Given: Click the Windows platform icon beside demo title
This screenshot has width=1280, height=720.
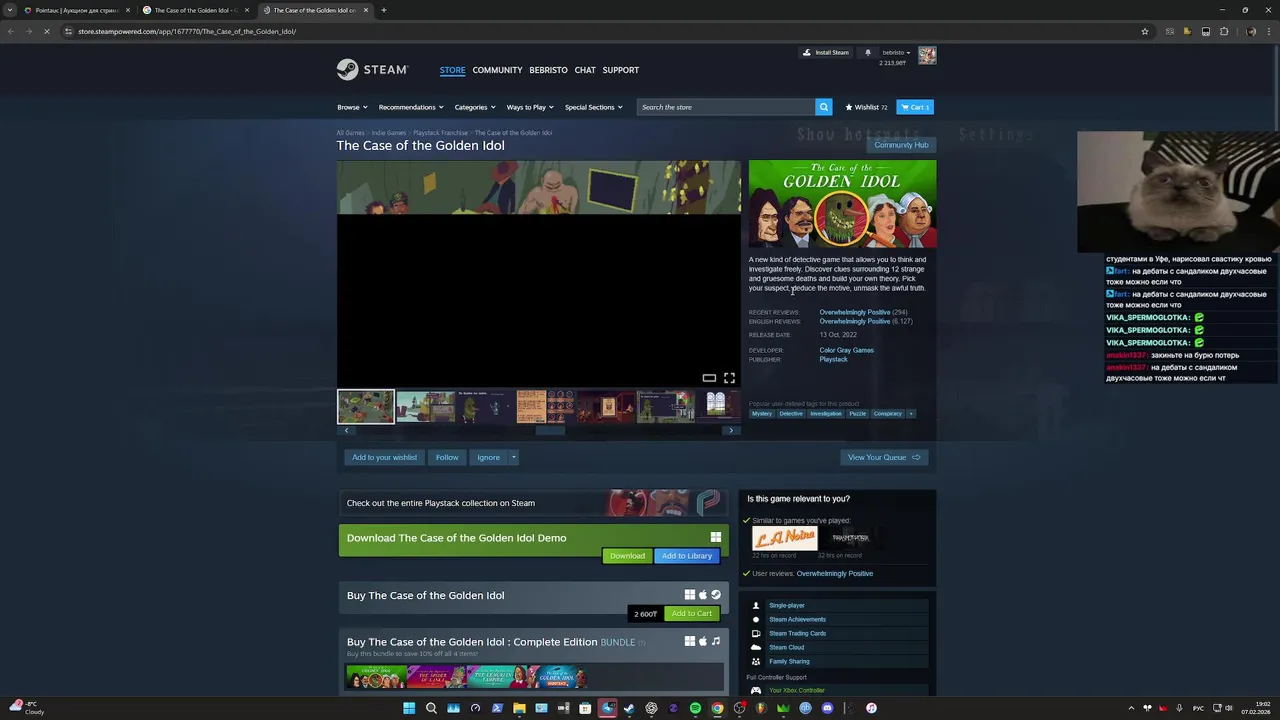Looking at the screenshot, I should pyautogui.click(x=716, y=538).
